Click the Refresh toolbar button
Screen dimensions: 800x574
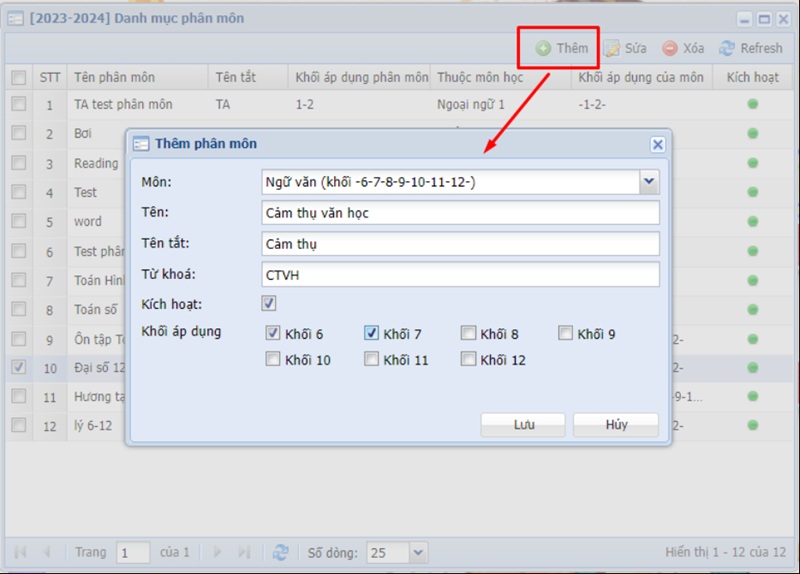[x=751, y=48]
